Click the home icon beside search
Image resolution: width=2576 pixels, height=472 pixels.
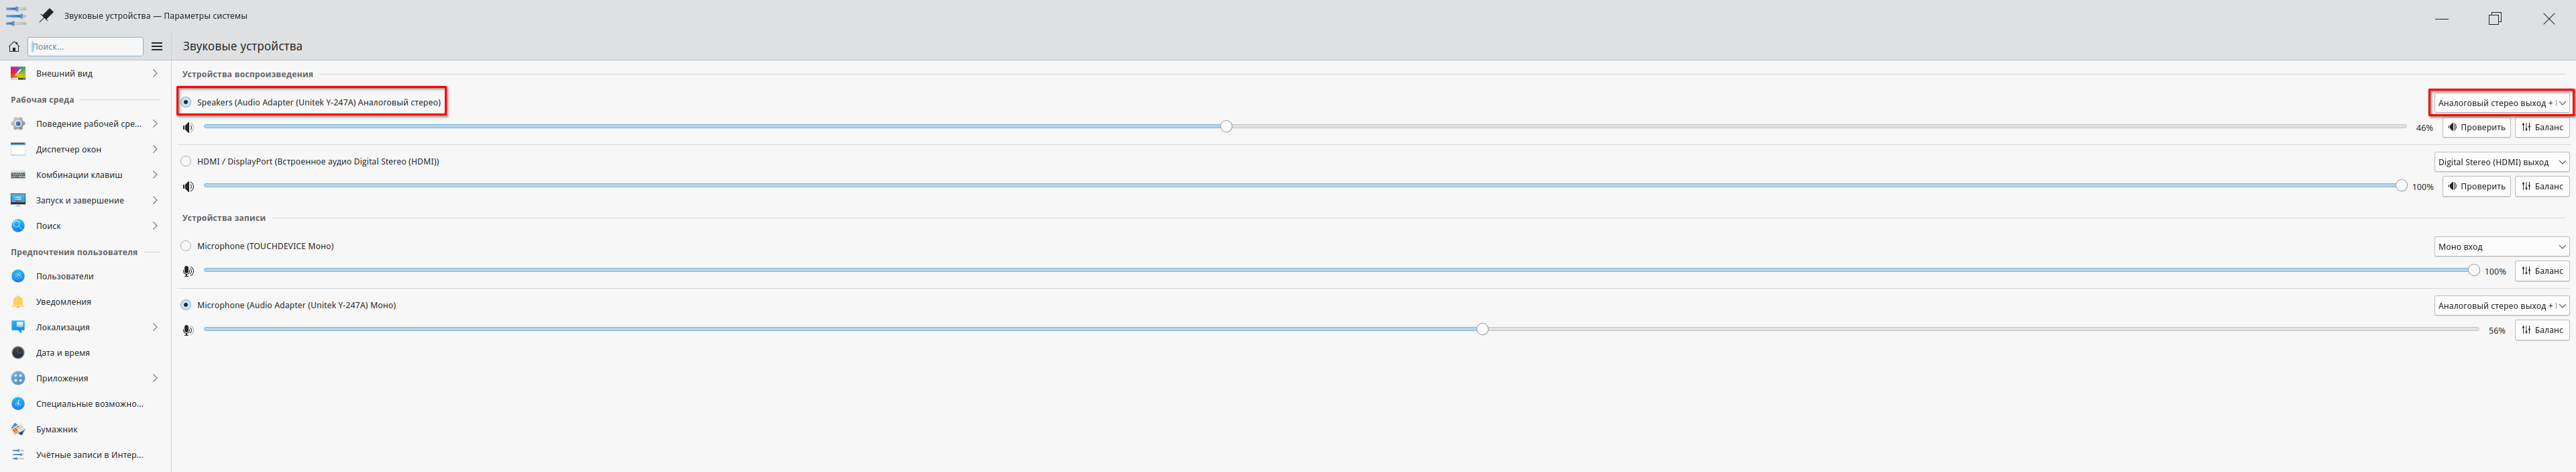tap(14, 47)
